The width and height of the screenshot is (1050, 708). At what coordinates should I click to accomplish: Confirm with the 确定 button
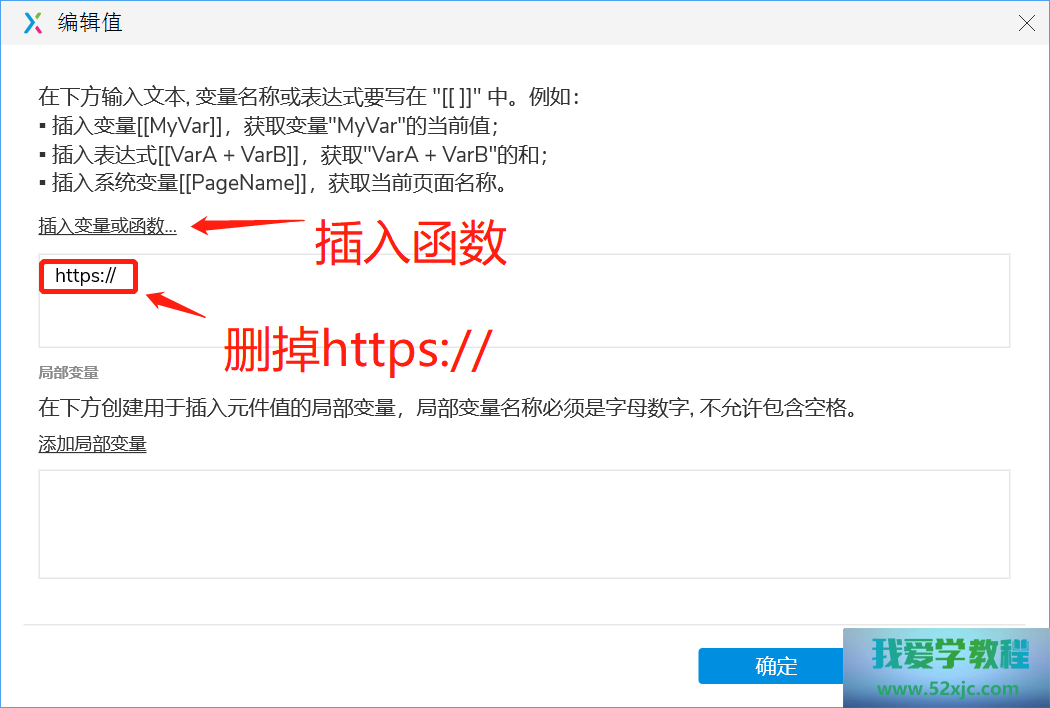click(x=771, y=666)
